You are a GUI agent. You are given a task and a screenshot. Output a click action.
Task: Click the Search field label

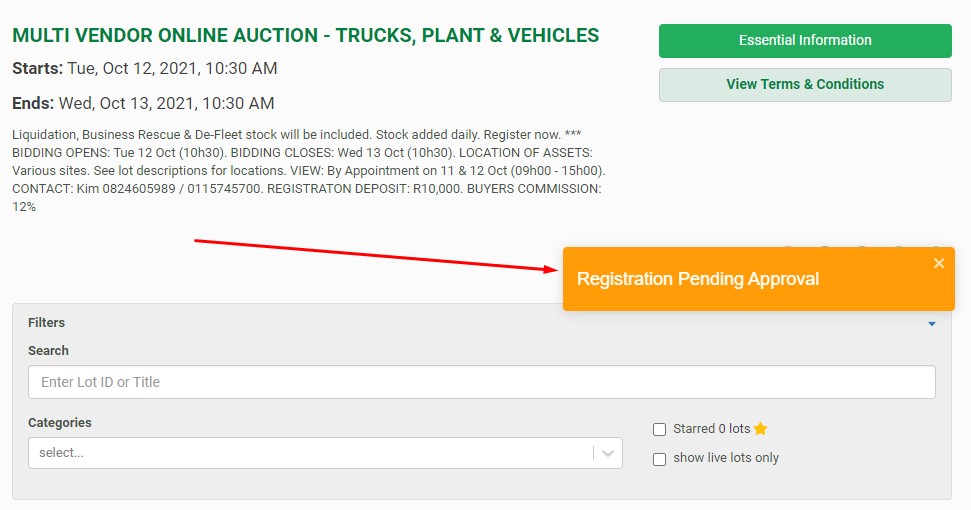coord(48,351)
